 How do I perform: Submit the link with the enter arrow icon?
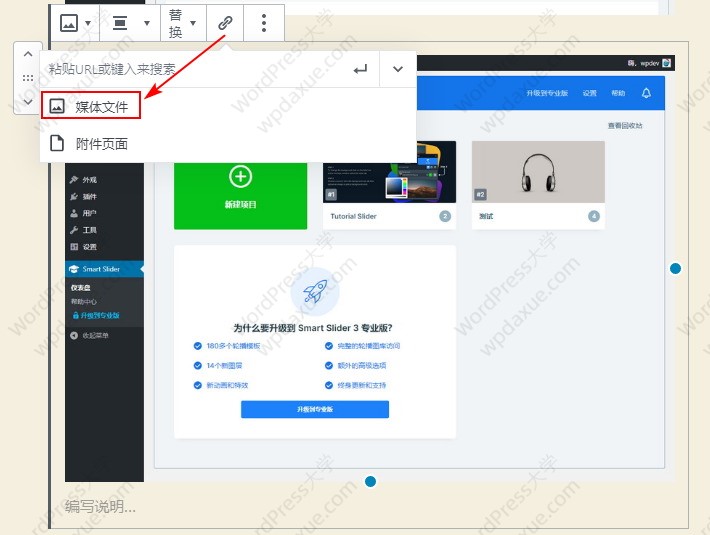tap(360, 69)
